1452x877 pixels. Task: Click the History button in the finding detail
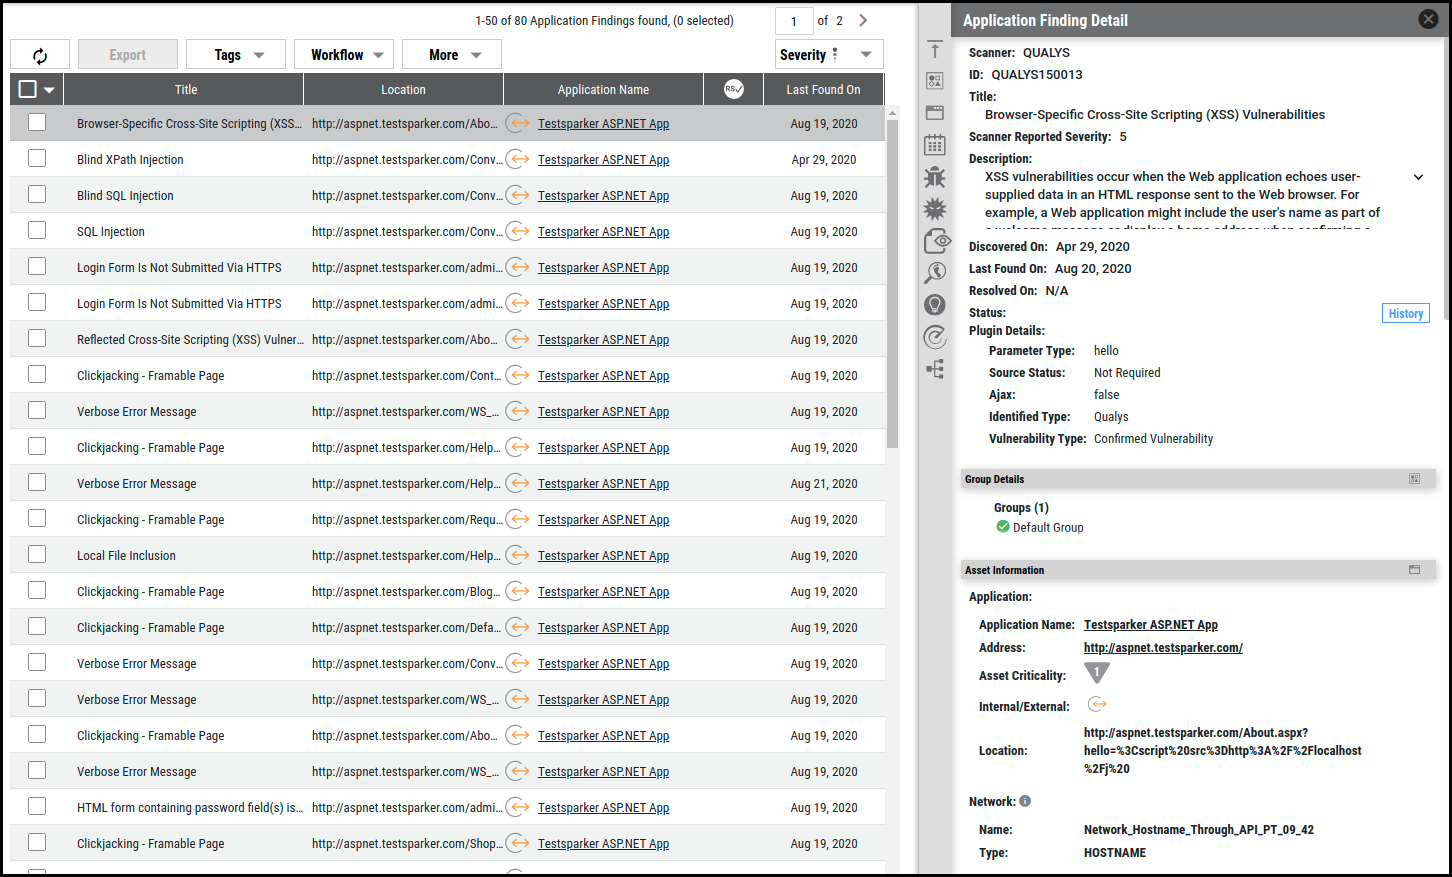point(1405,313)
